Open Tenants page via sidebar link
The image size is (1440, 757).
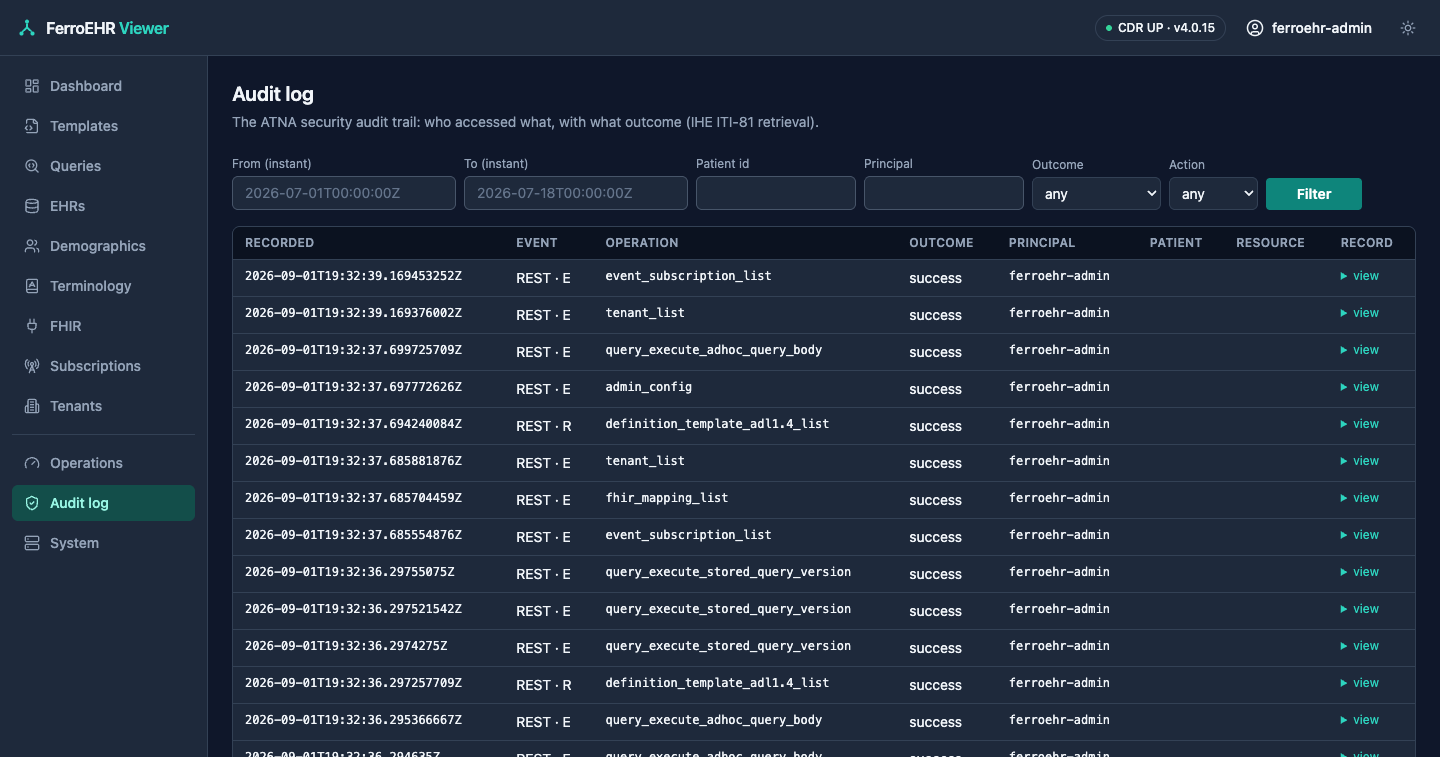pos(103,406)
